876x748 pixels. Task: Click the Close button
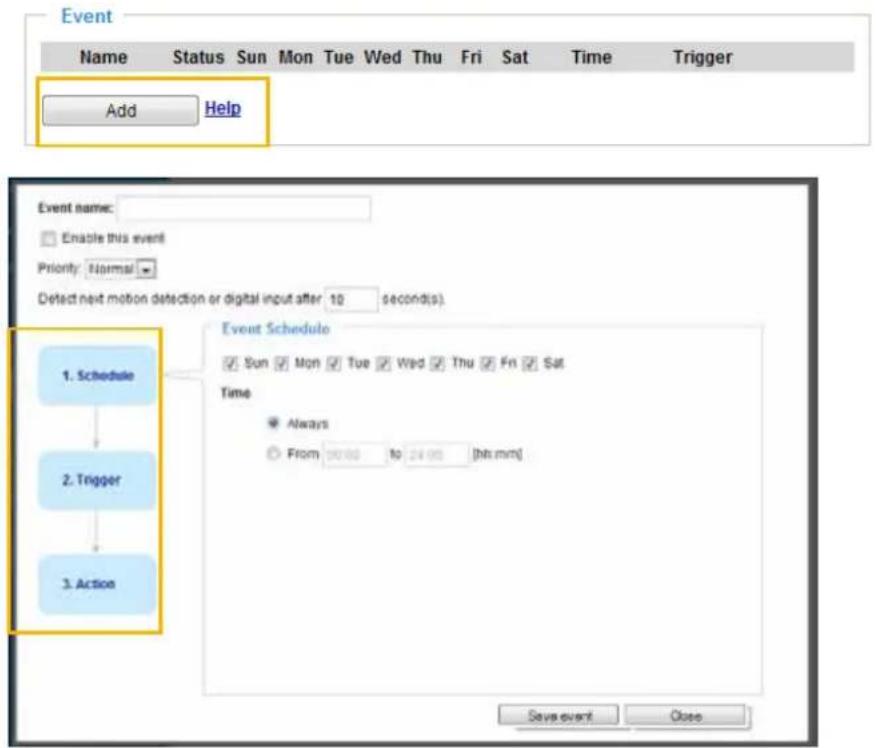tap(685, 716)
